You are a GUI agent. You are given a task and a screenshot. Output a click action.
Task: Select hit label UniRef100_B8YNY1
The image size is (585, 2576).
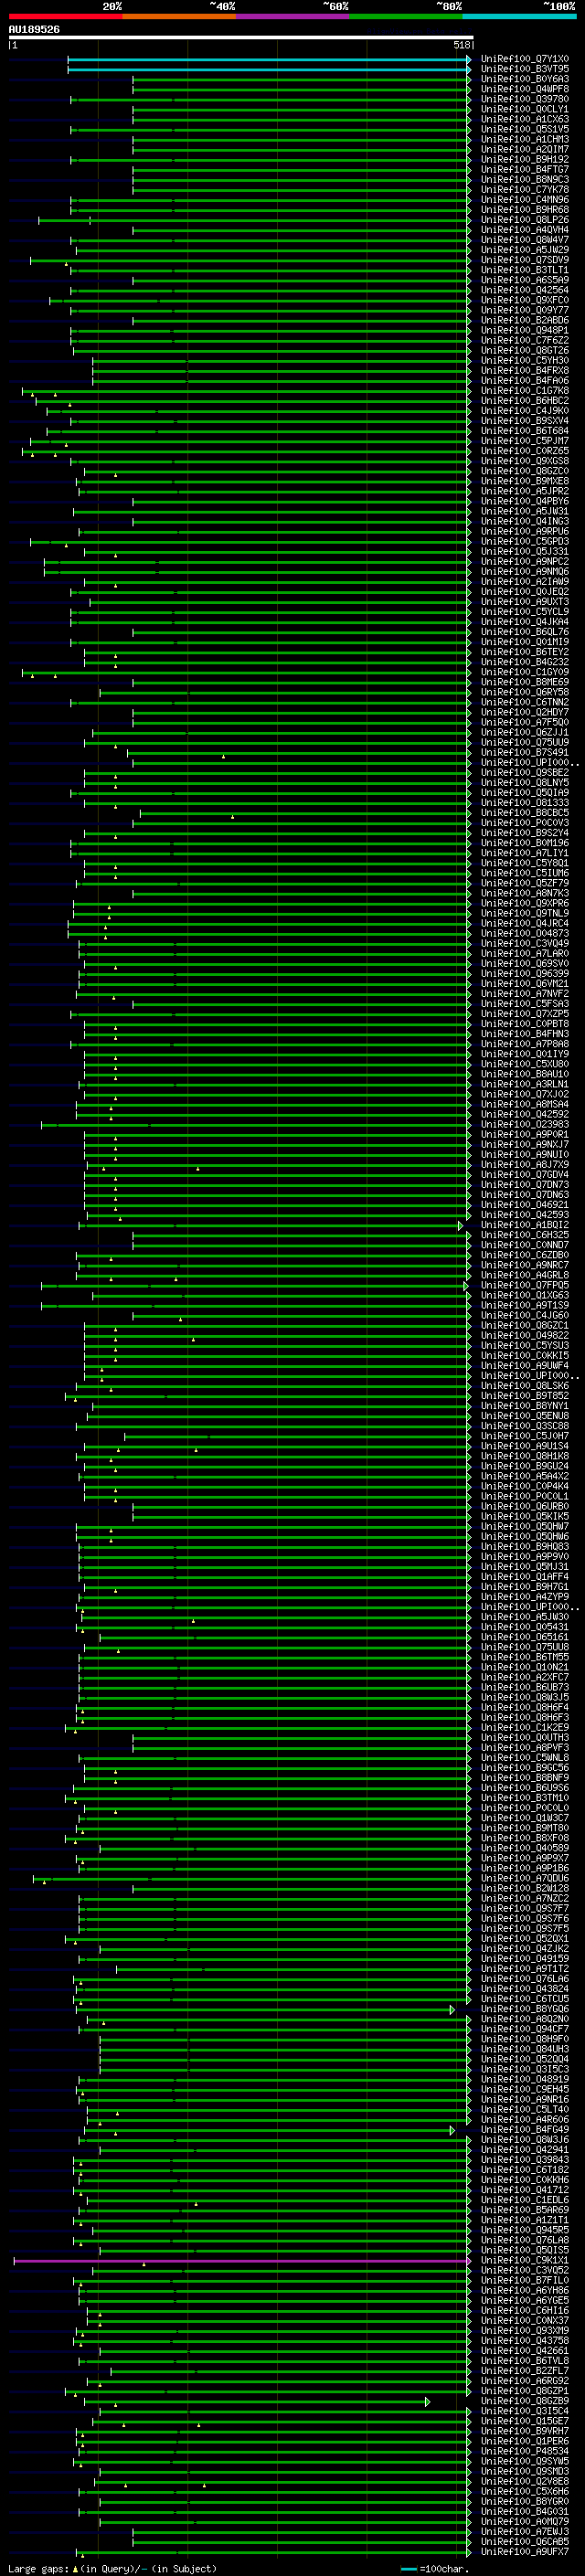tap(525, 1406)
